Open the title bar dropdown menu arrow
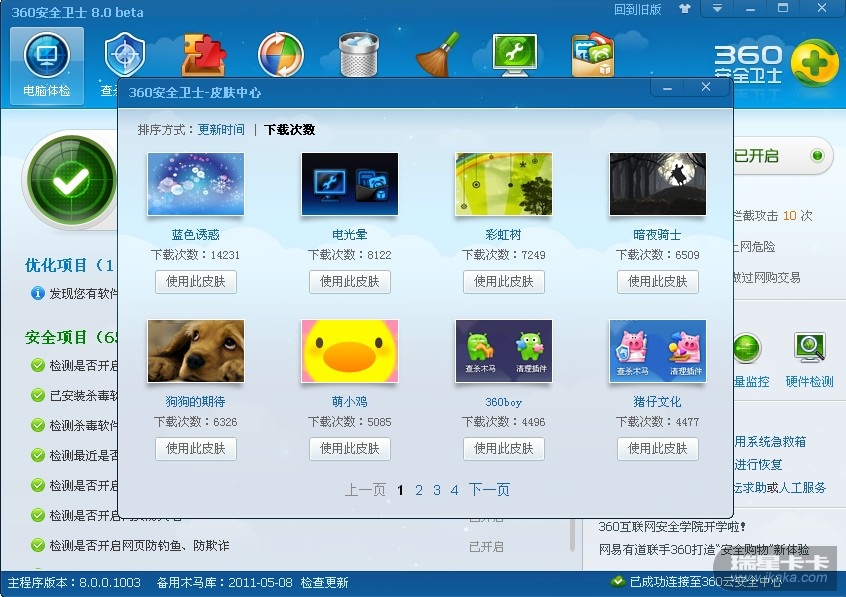 (717, 9)
